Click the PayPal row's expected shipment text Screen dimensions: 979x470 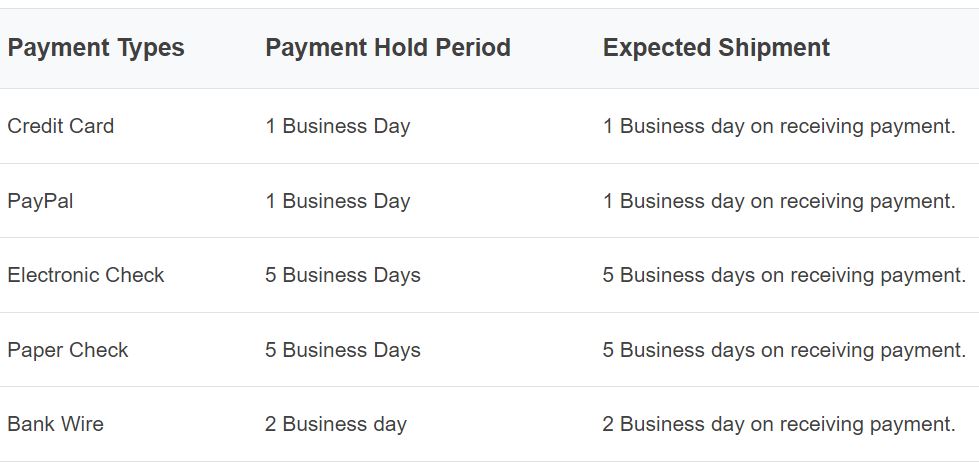pyautogui.click(x=779, y=201)
